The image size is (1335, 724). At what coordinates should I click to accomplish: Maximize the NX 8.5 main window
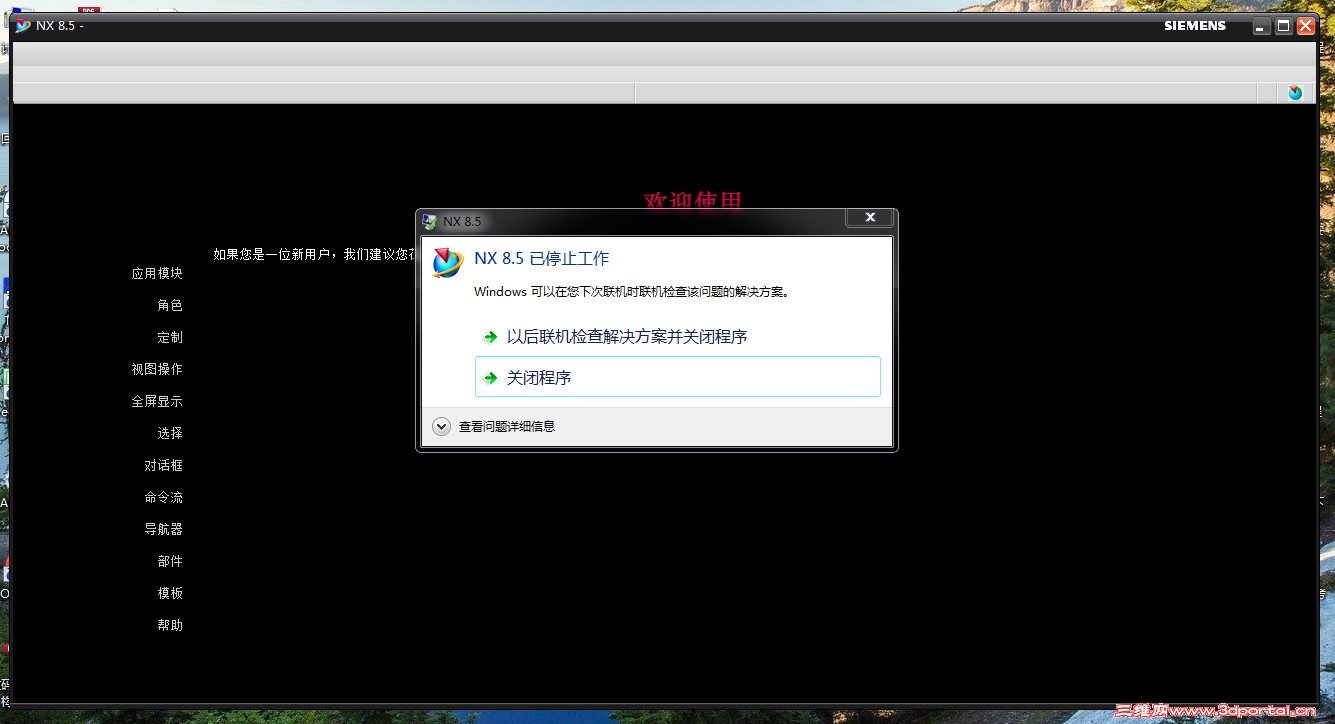coord(1284,26)
